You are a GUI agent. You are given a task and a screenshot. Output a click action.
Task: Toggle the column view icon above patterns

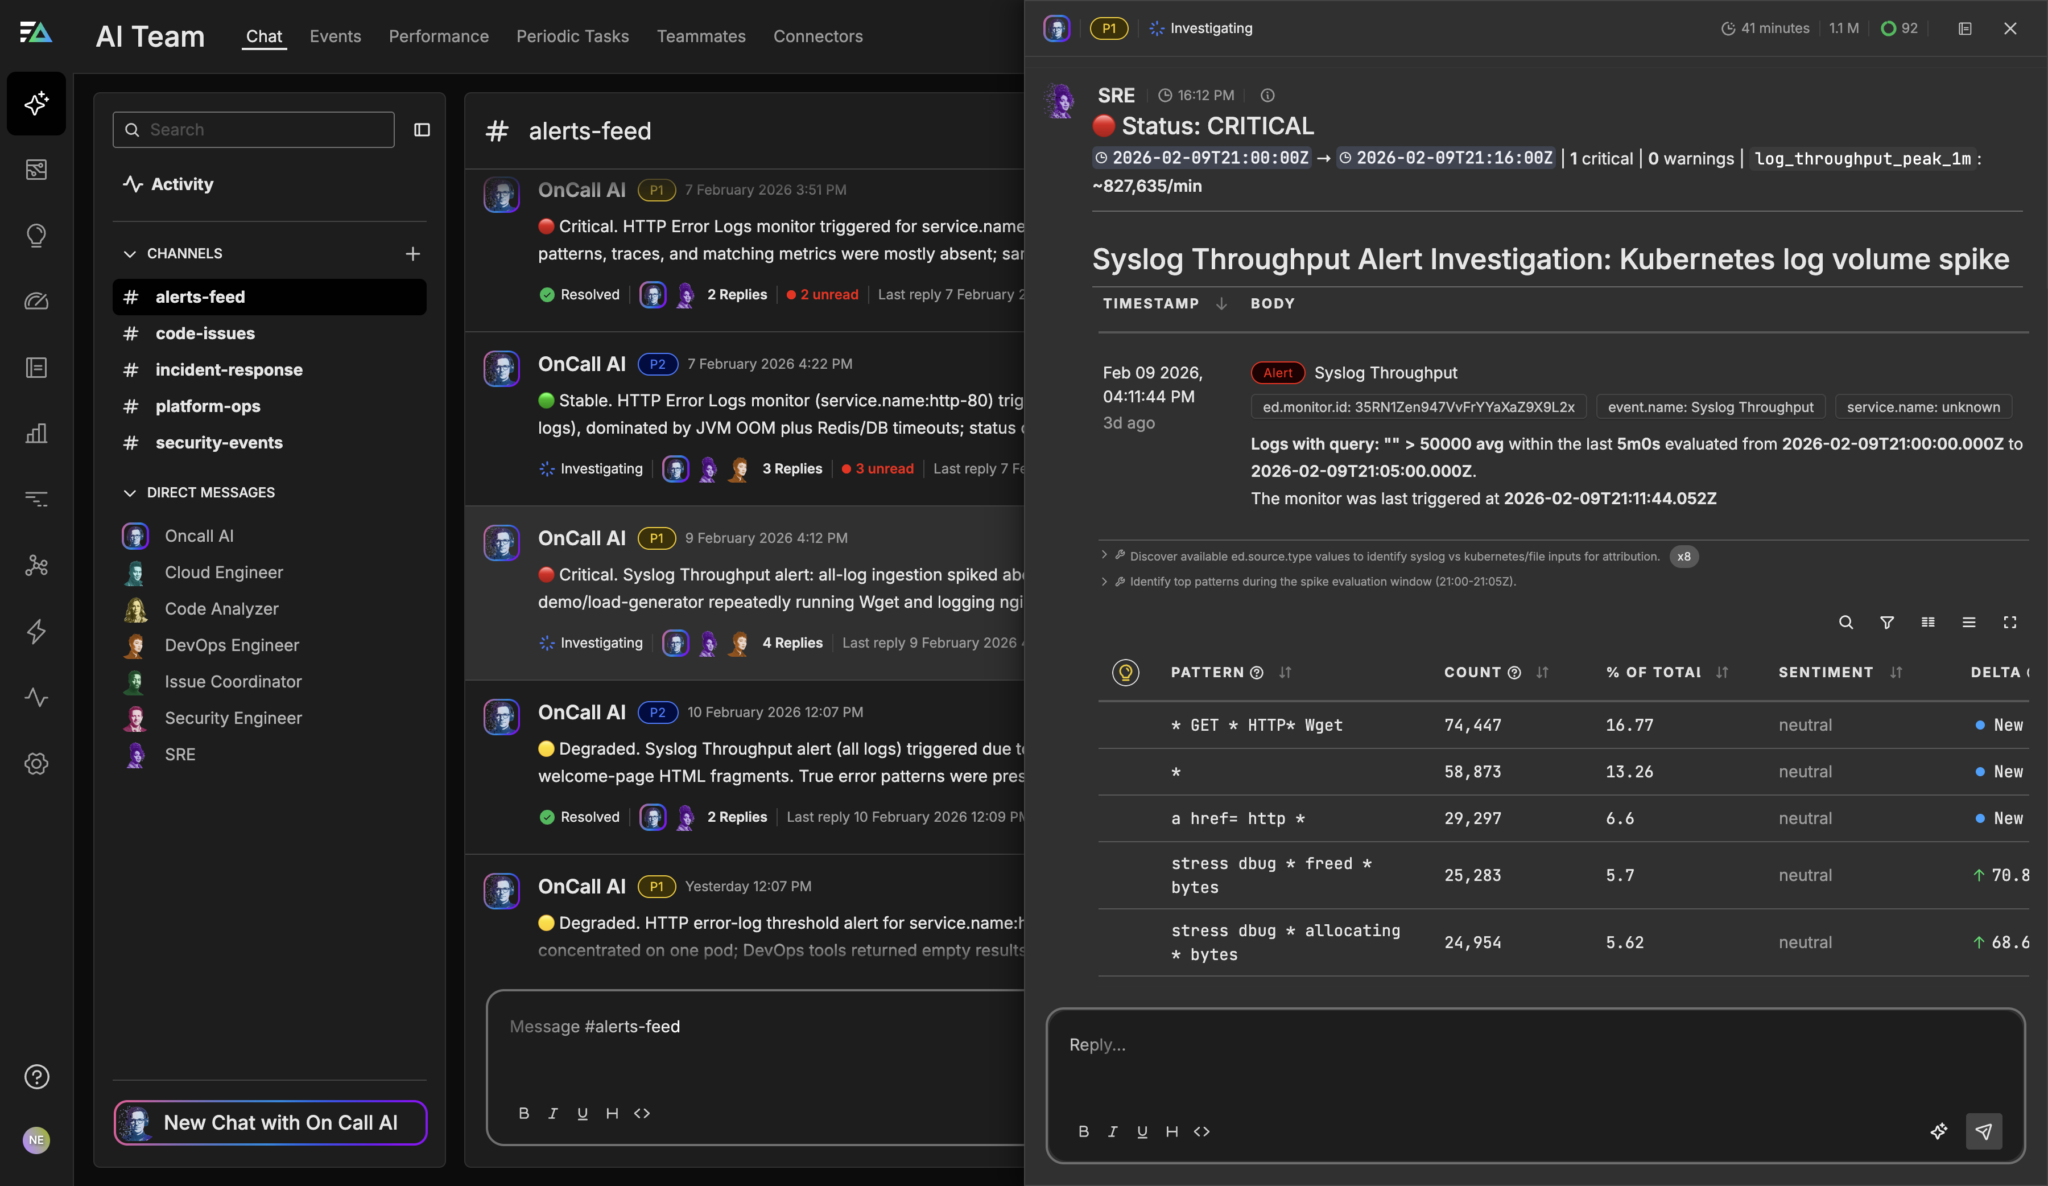[1927, 622]
